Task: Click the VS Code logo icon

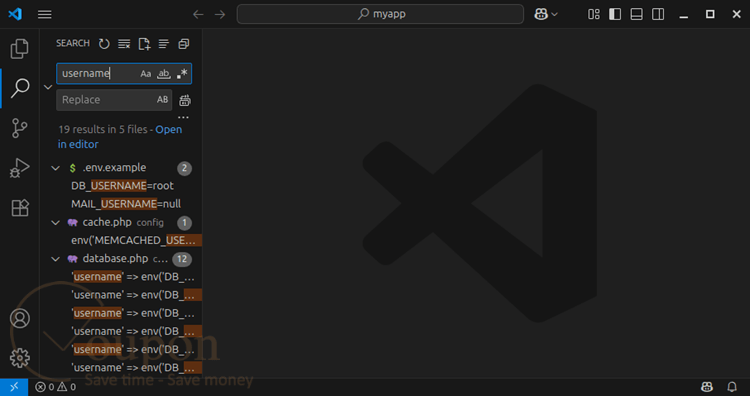Action: click(x=15, y=14)
